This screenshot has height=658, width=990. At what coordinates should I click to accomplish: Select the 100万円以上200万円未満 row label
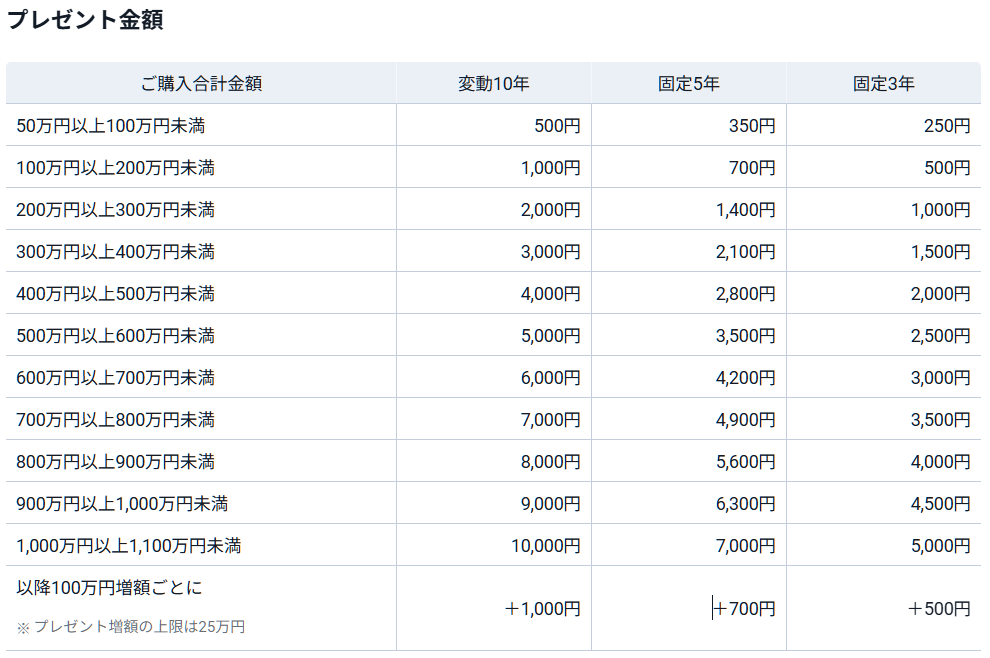(x=115, y=168)
